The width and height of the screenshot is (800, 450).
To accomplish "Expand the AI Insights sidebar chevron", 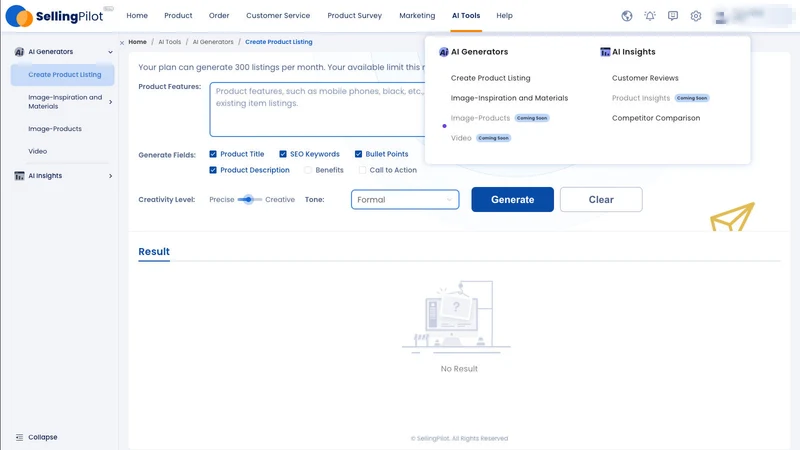I will point(110,176).
